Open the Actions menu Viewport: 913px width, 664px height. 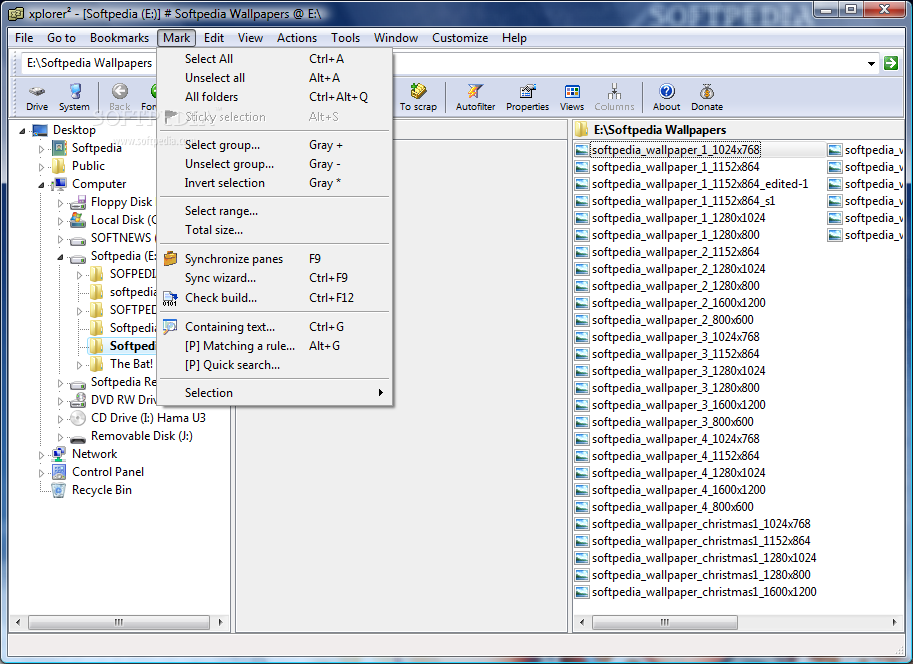click(x=297, y=38)
